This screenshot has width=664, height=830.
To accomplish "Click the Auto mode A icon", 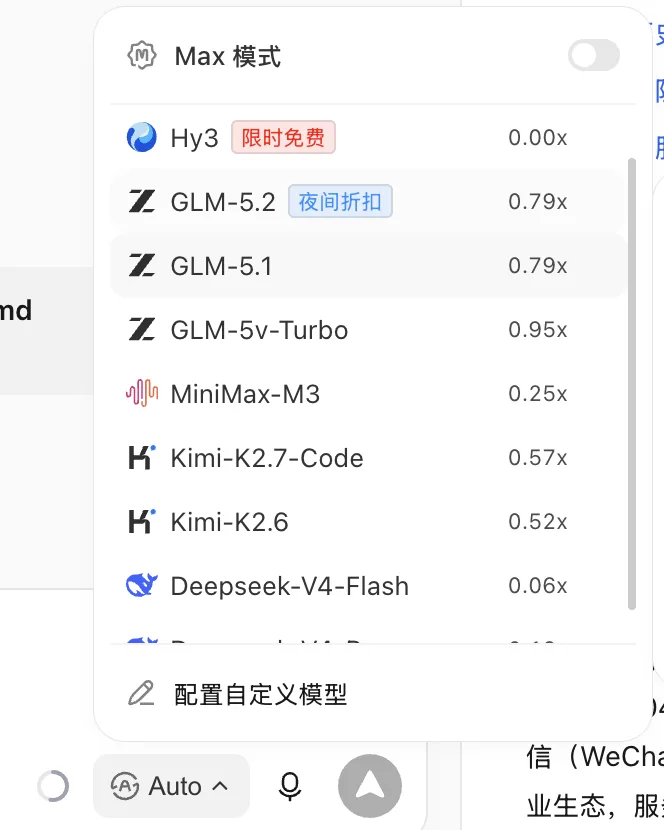I will click(x=125, y=786).
